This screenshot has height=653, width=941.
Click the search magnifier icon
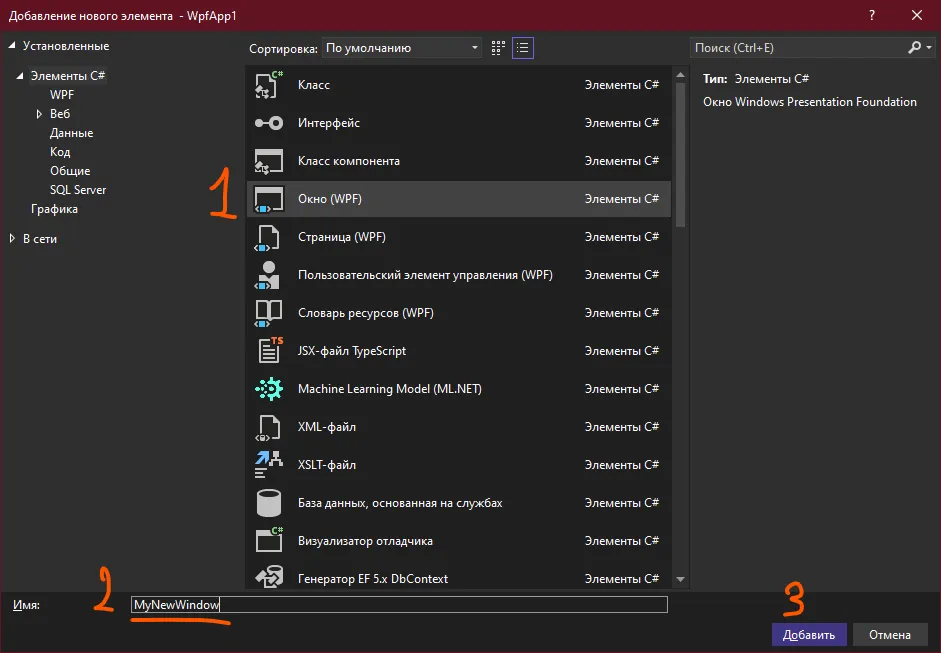(x=914, y=47)
